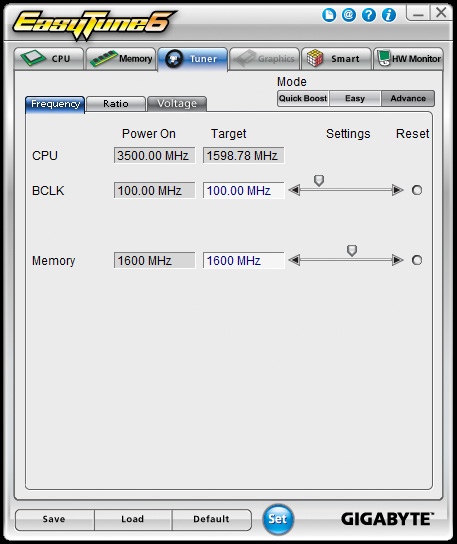
Task: Click the document icon in title bar
Action: 329,15
